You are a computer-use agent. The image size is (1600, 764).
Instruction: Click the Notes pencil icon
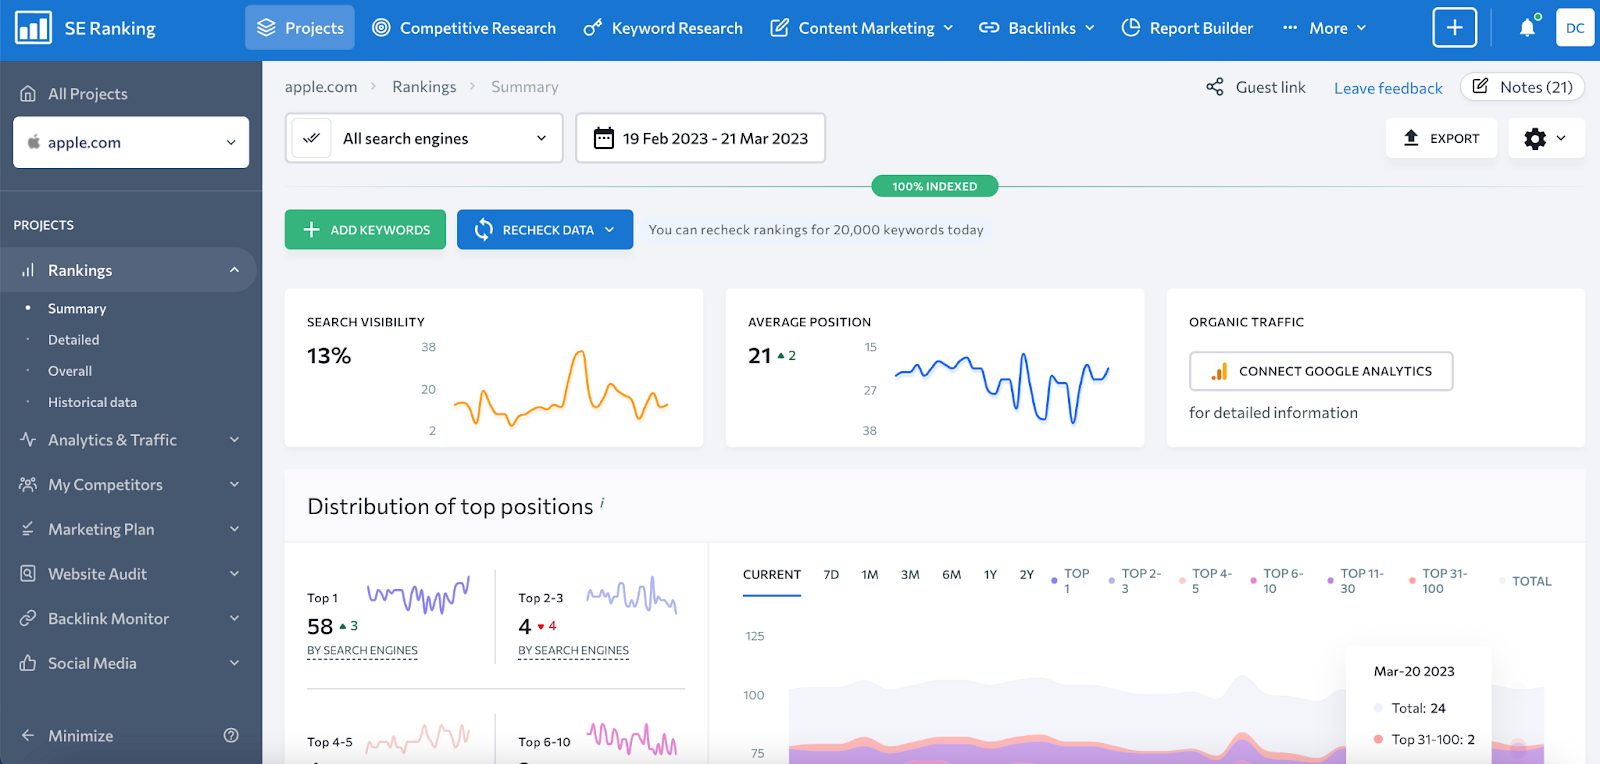[1480, 86]
